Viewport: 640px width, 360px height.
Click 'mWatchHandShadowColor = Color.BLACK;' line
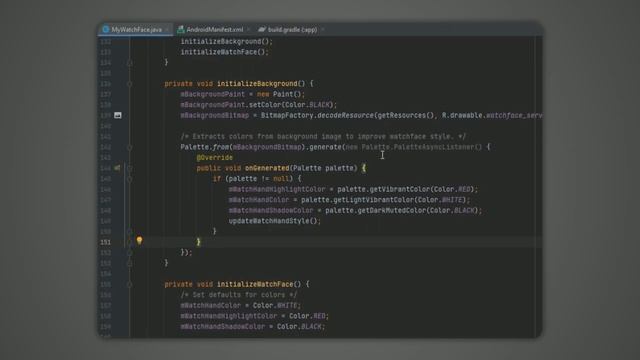[x=253, y=327]
